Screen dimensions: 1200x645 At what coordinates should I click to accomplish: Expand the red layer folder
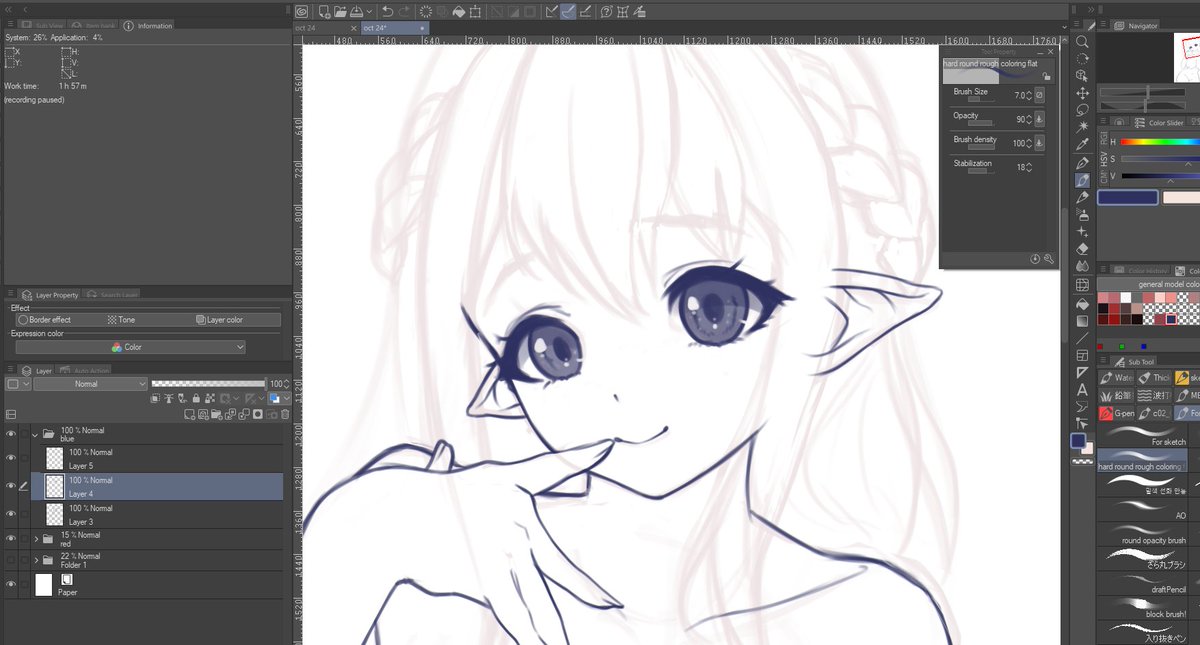coord(36,539)
